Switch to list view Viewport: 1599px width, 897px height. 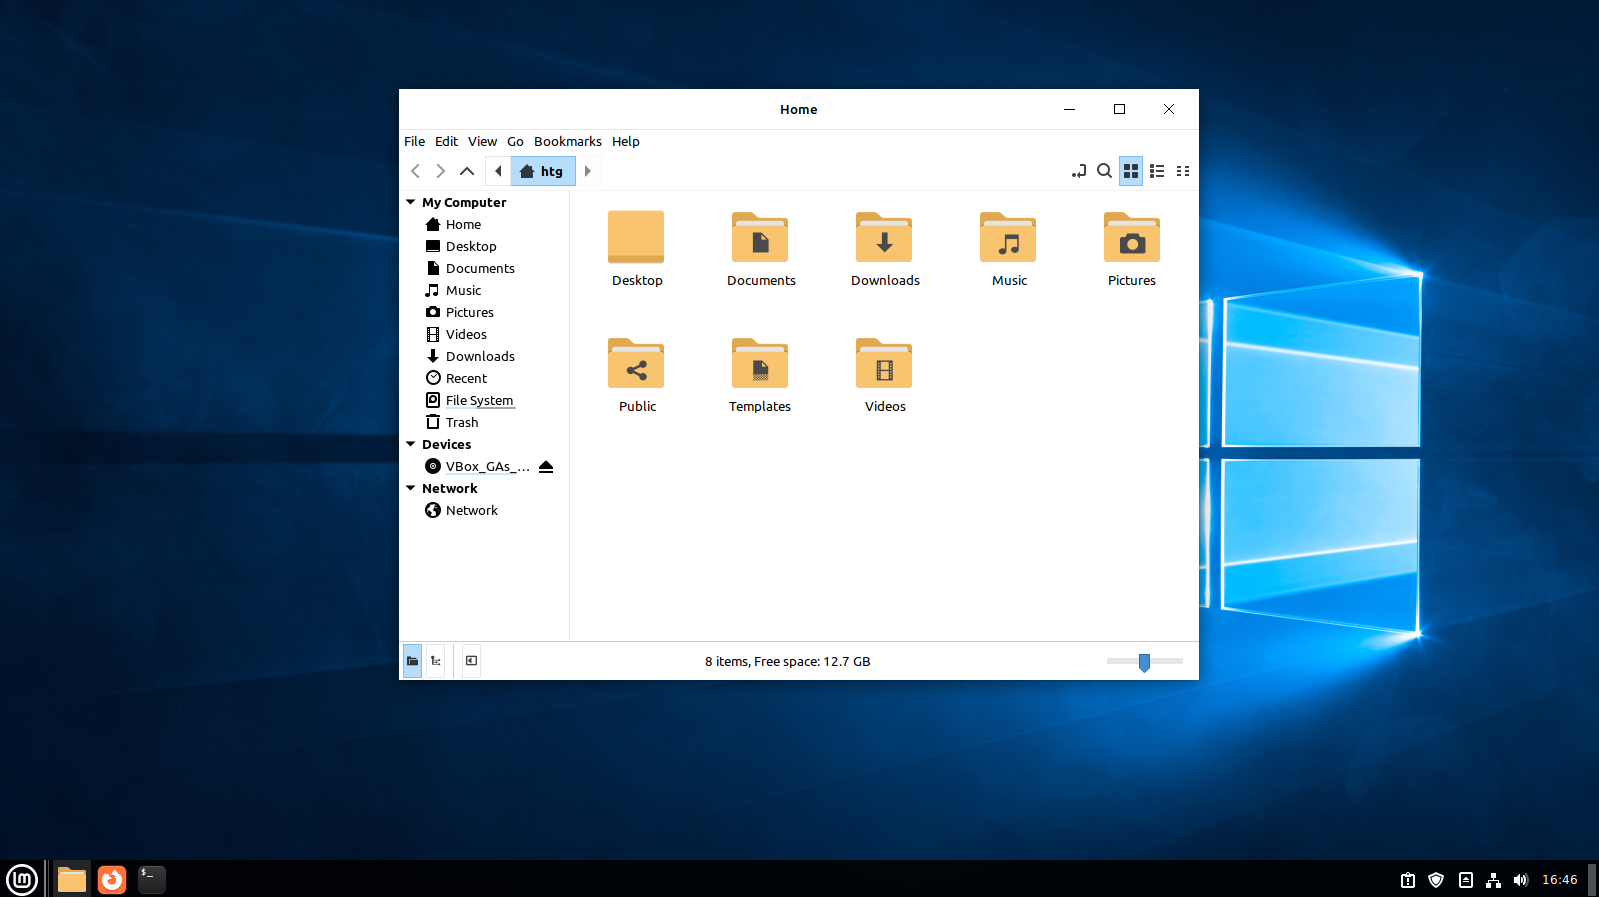pyautogui.click(x=1157, y=171)
